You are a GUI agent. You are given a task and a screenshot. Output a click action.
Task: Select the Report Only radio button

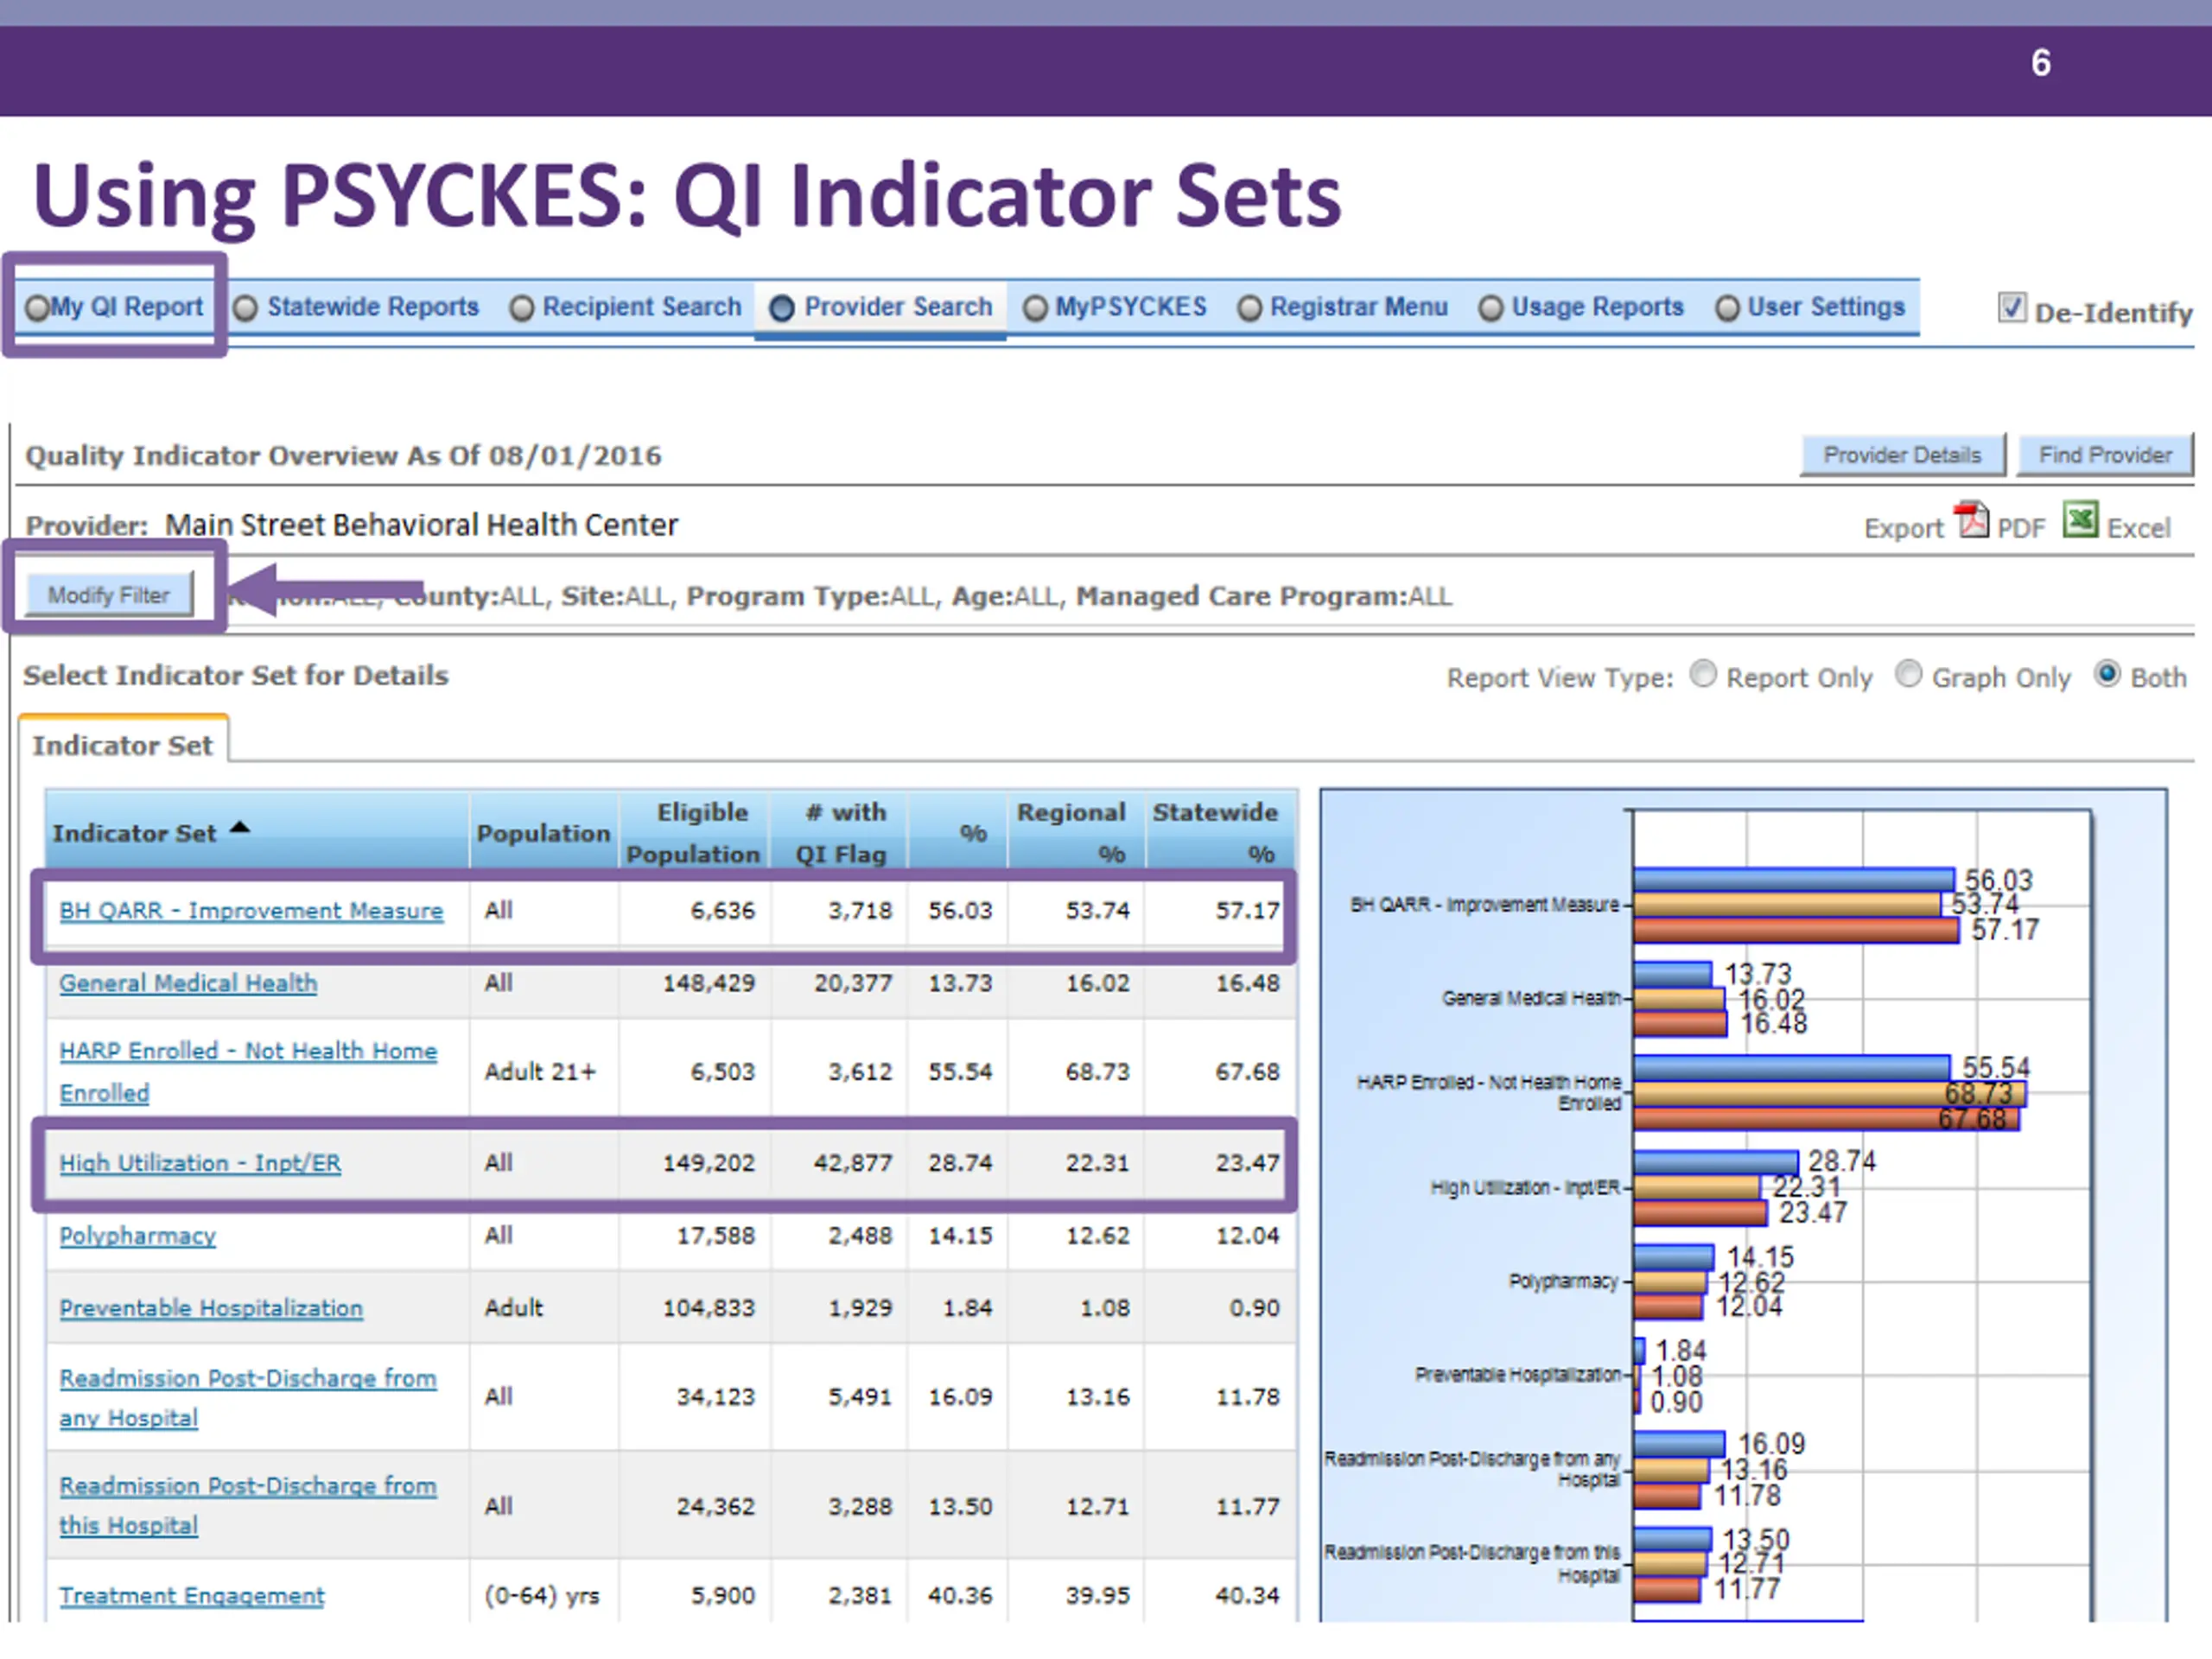(1703, 675)
